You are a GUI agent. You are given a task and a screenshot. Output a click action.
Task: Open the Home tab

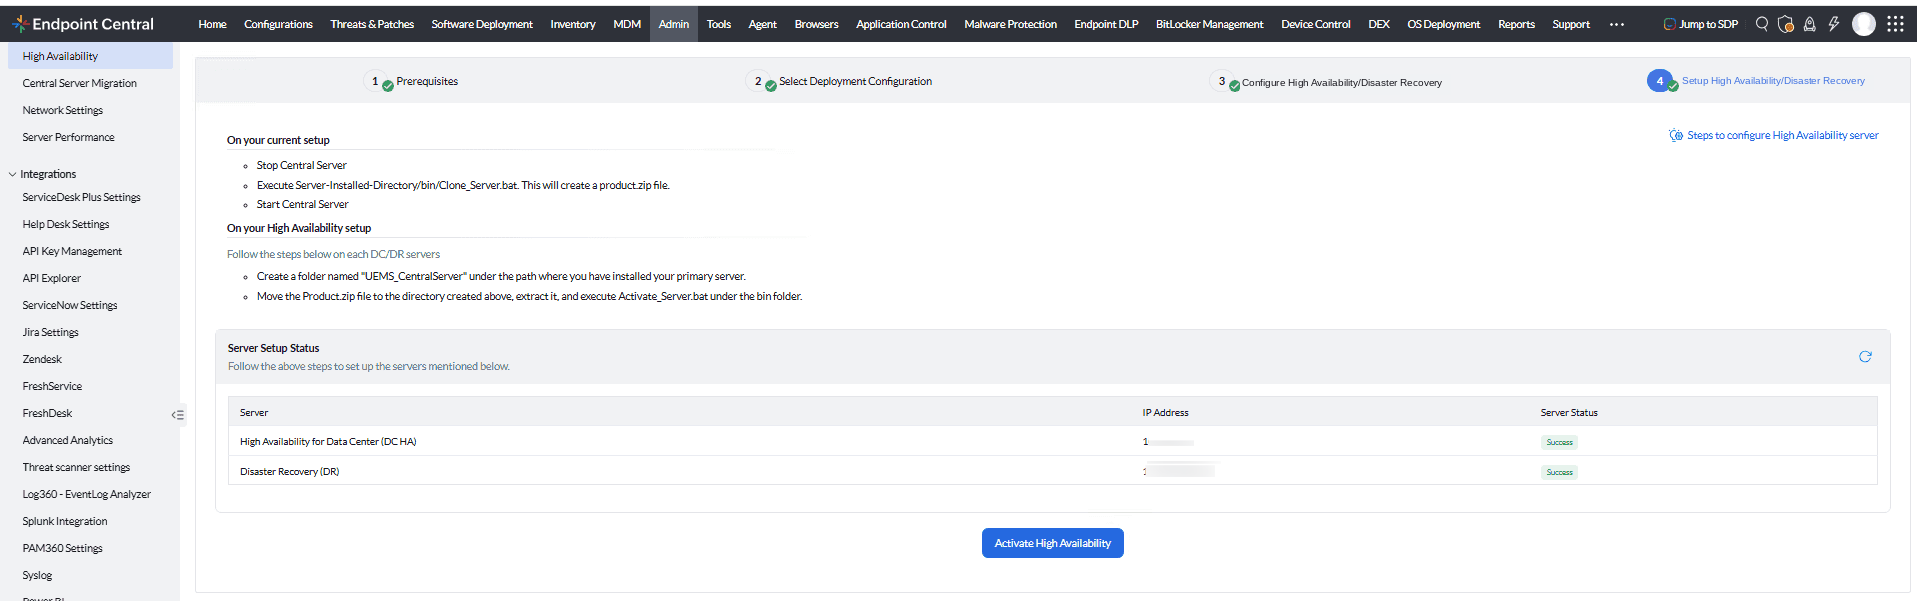pyautogui.click(x=212, y=24)
